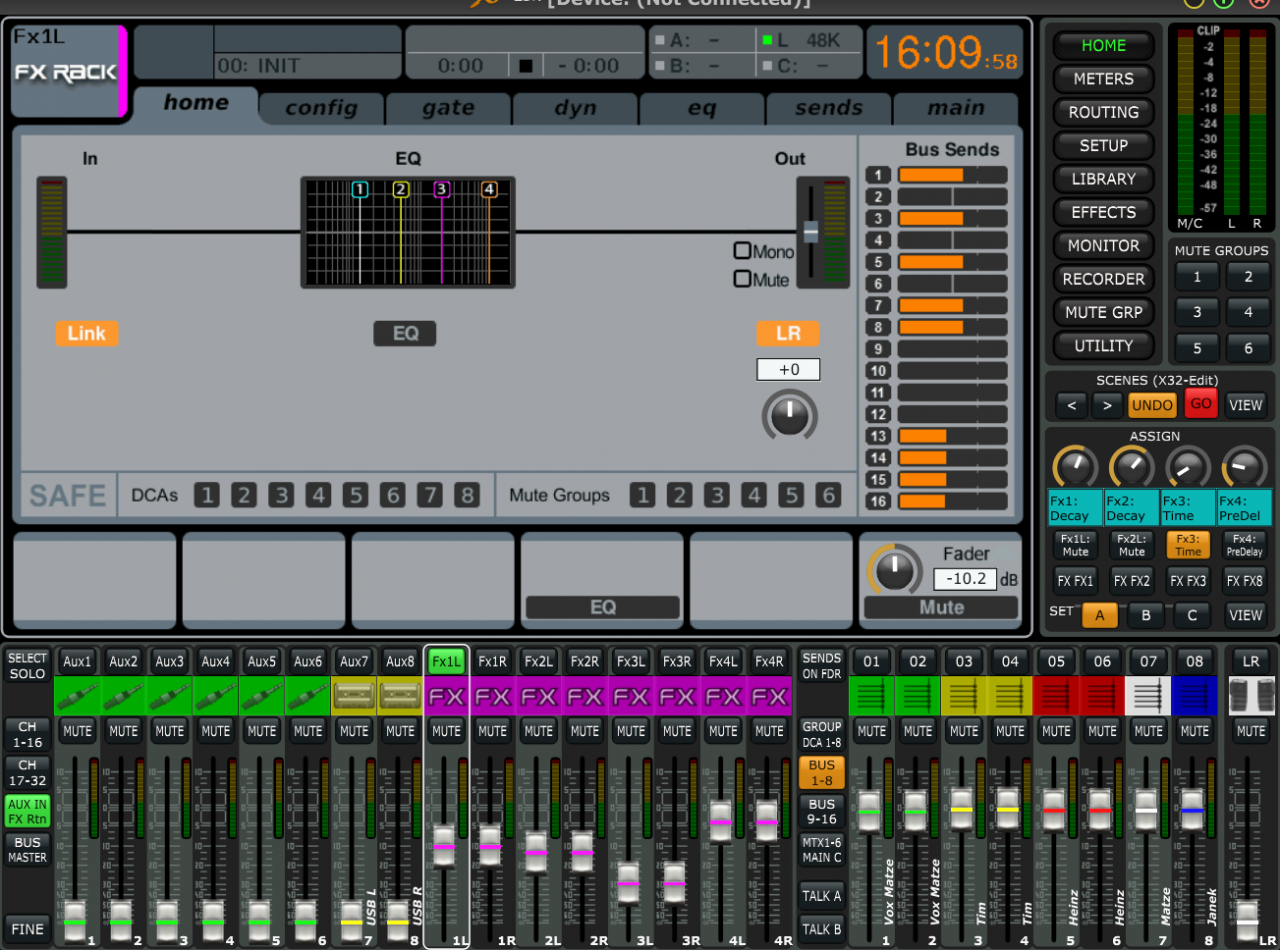Viewport: 1280px width, 950px height.
Task: Click the Aux7 USB L tape icon
Action: pos(354,696)
